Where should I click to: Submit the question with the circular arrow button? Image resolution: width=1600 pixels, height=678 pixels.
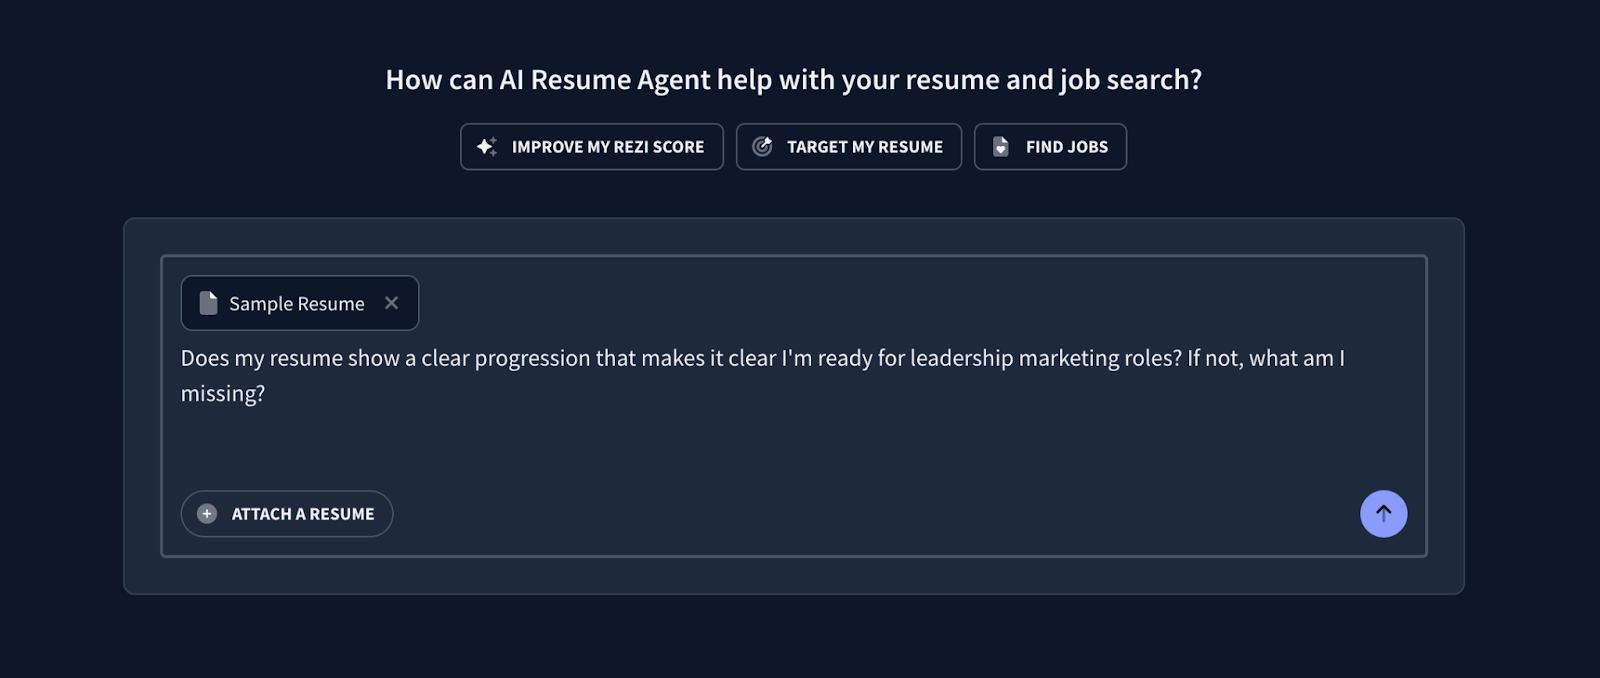click(1383, 513)
